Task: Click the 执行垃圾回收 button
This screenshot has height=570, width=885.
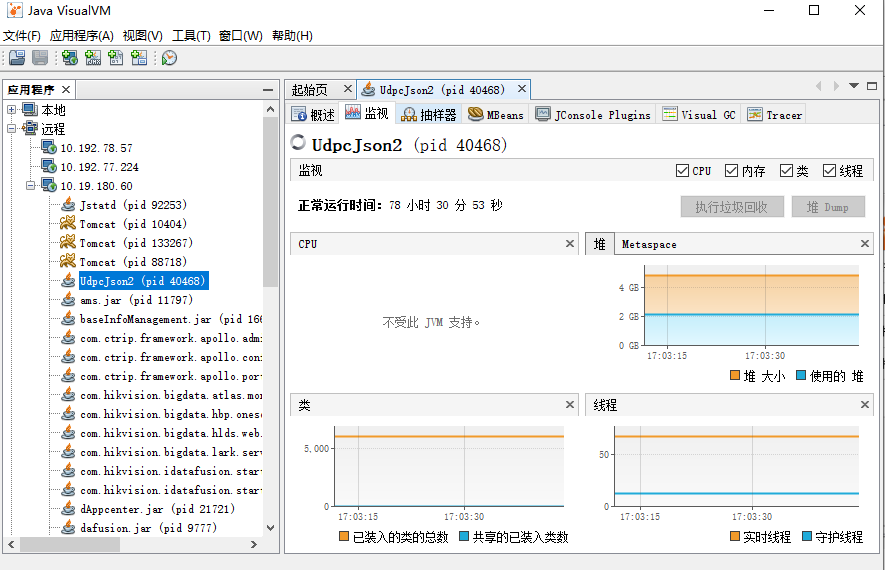Action: tap(731, 207)
